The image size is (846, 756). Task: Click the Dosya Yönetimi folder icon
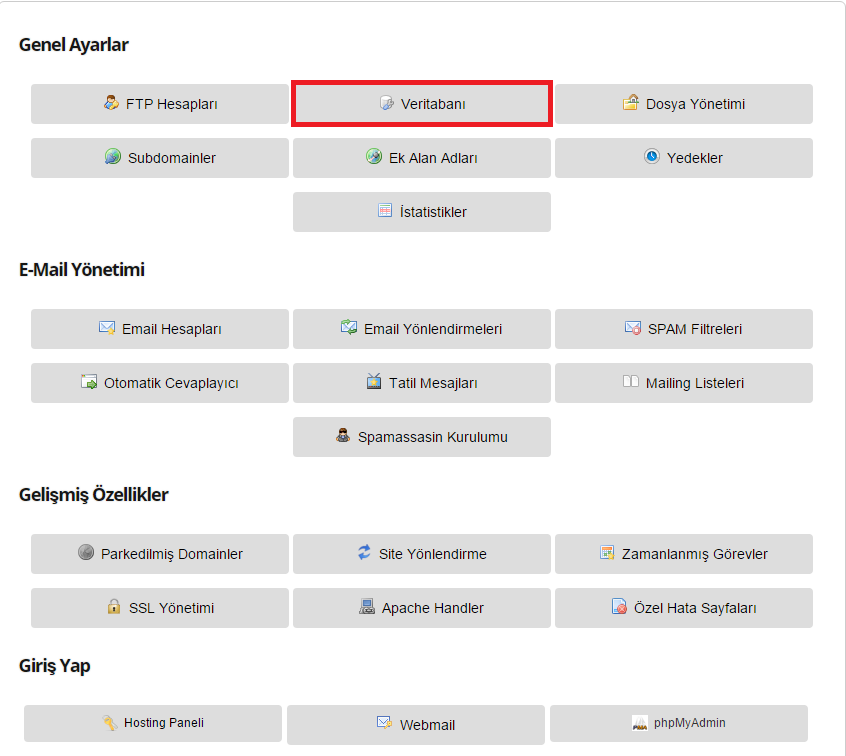[x=631, y=102]
